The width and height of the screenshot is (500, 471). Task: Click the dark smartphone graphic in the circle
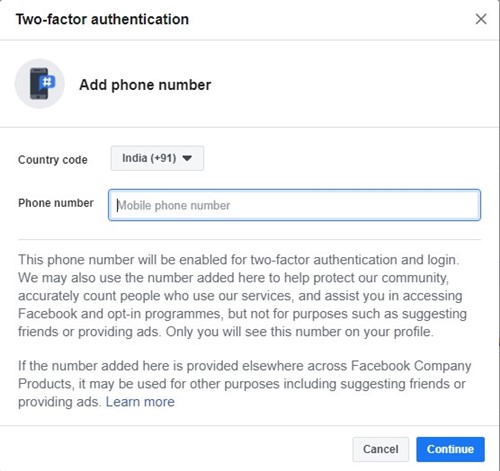point(38,84)
